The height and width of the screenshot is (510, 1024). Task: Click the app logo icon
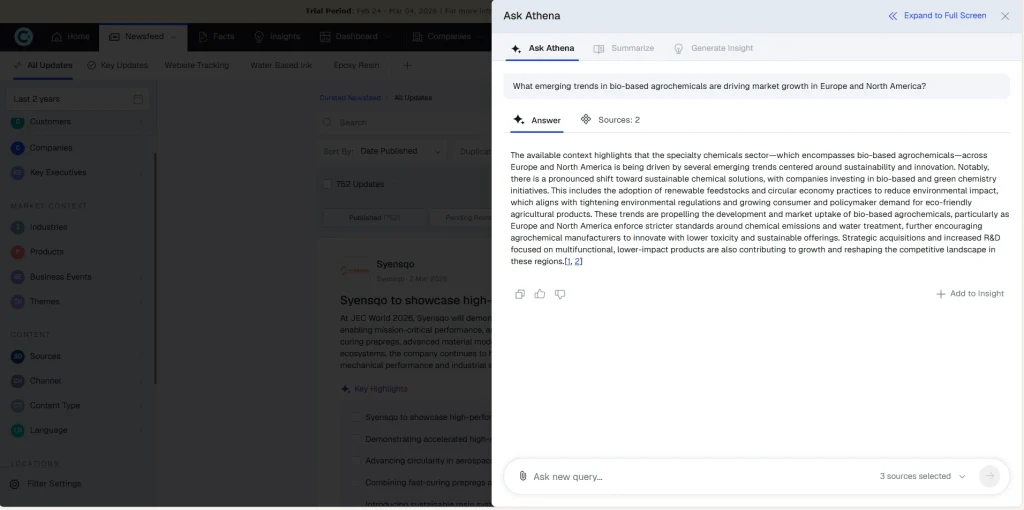click(x=24, y=37)
